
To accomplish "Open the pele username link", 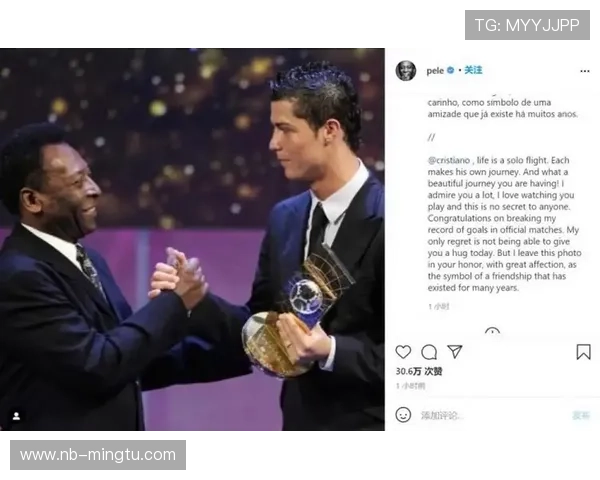I will pos(435,71).
